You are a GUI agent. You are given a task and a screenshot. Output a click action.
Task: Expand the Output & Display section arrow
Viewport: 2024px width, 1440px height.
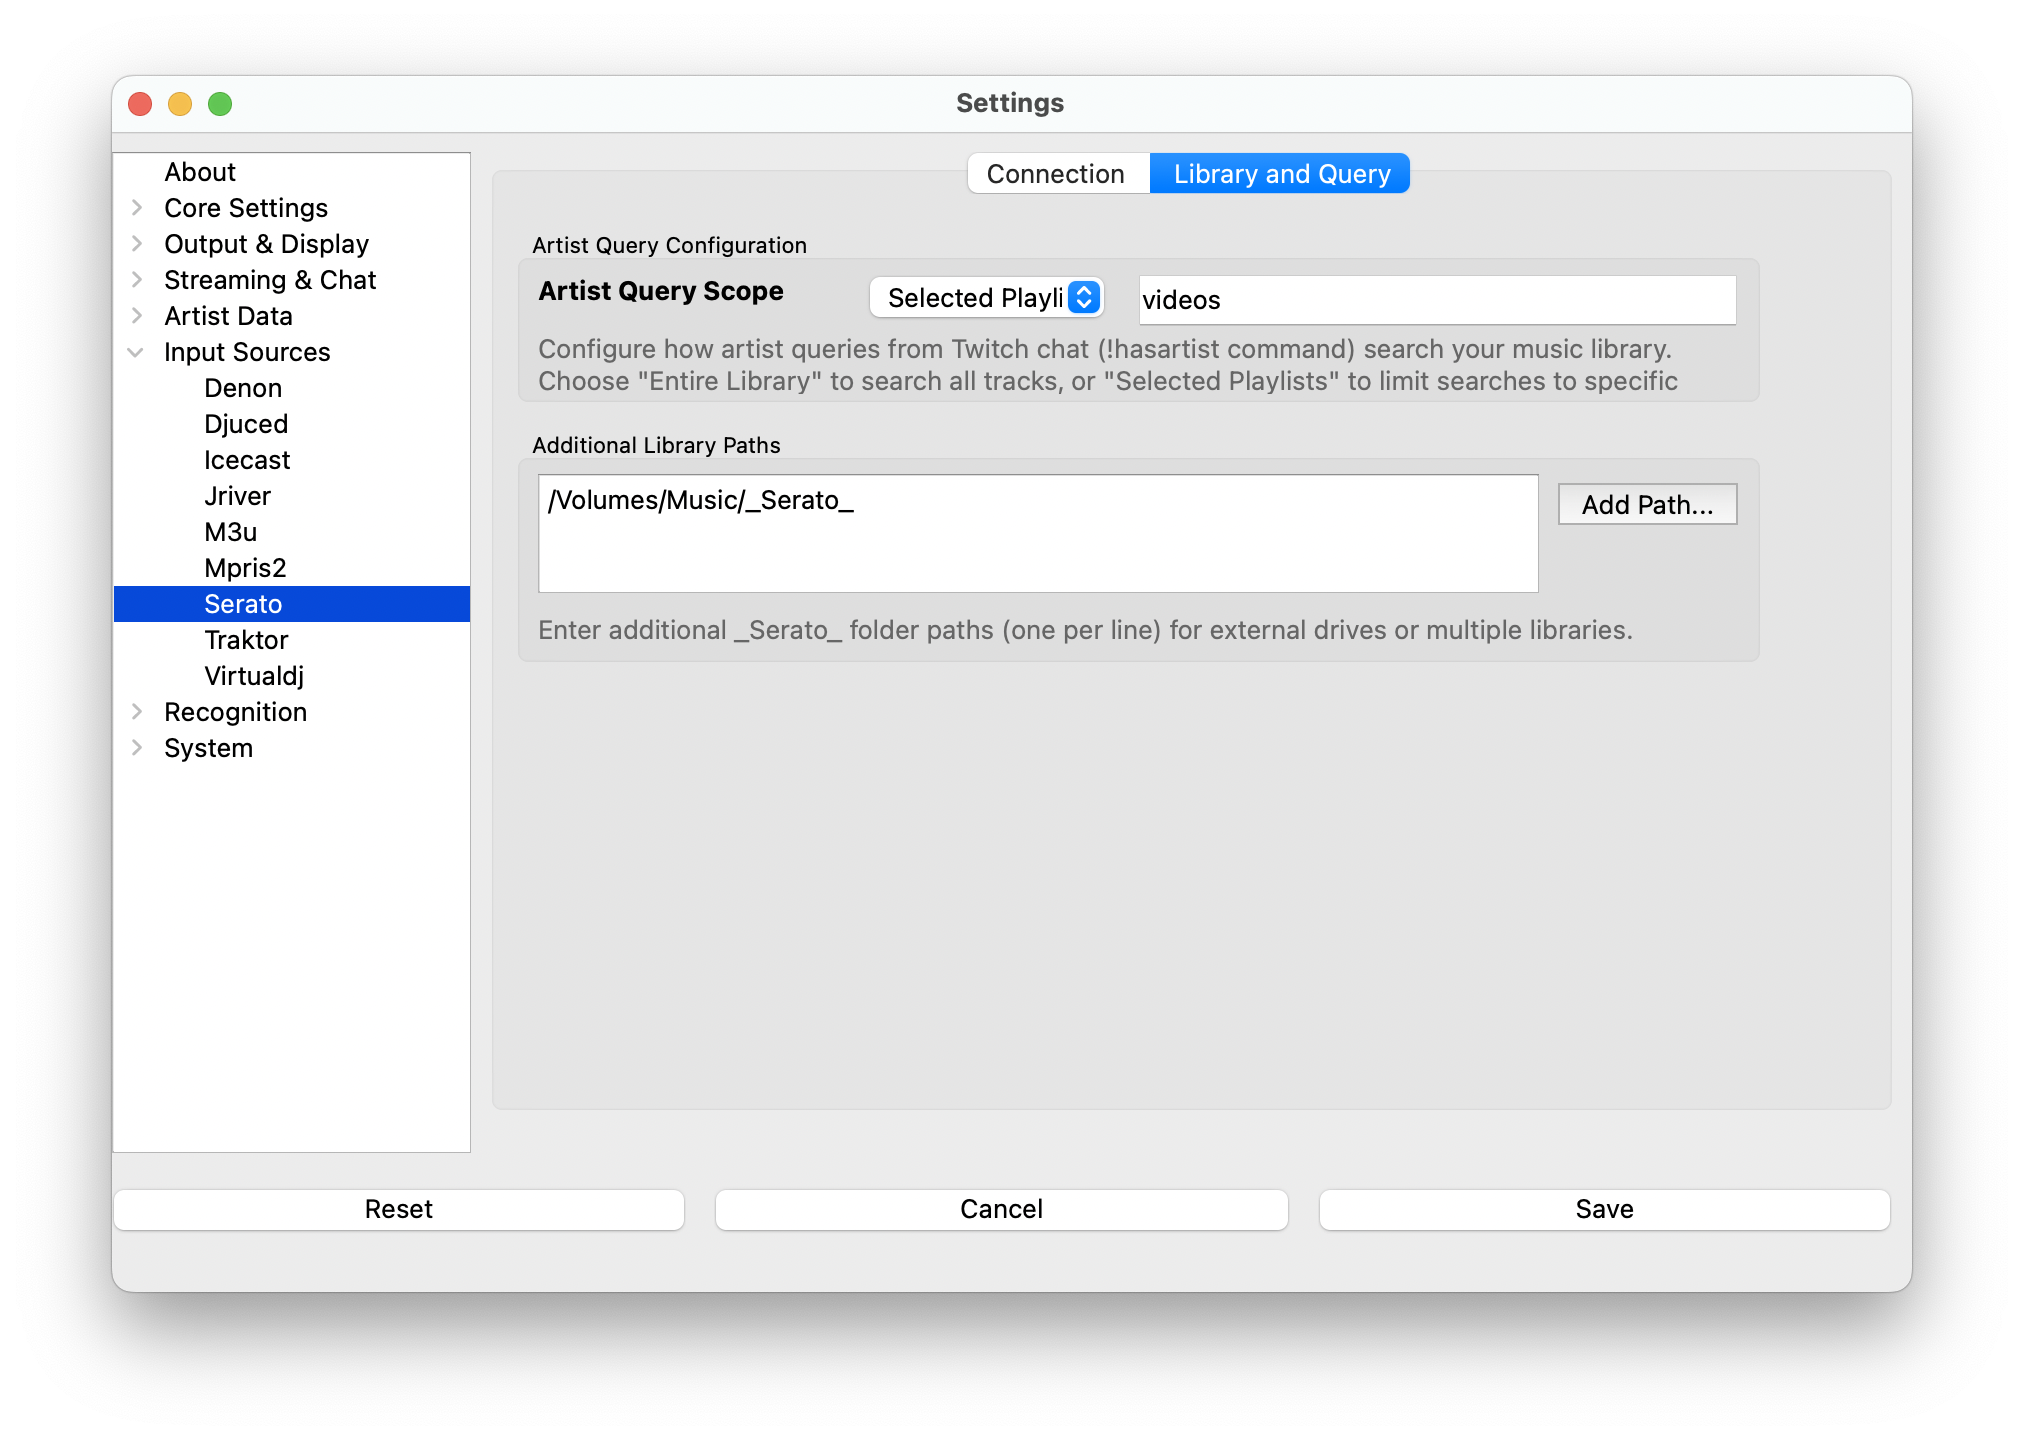coord(137,244)
